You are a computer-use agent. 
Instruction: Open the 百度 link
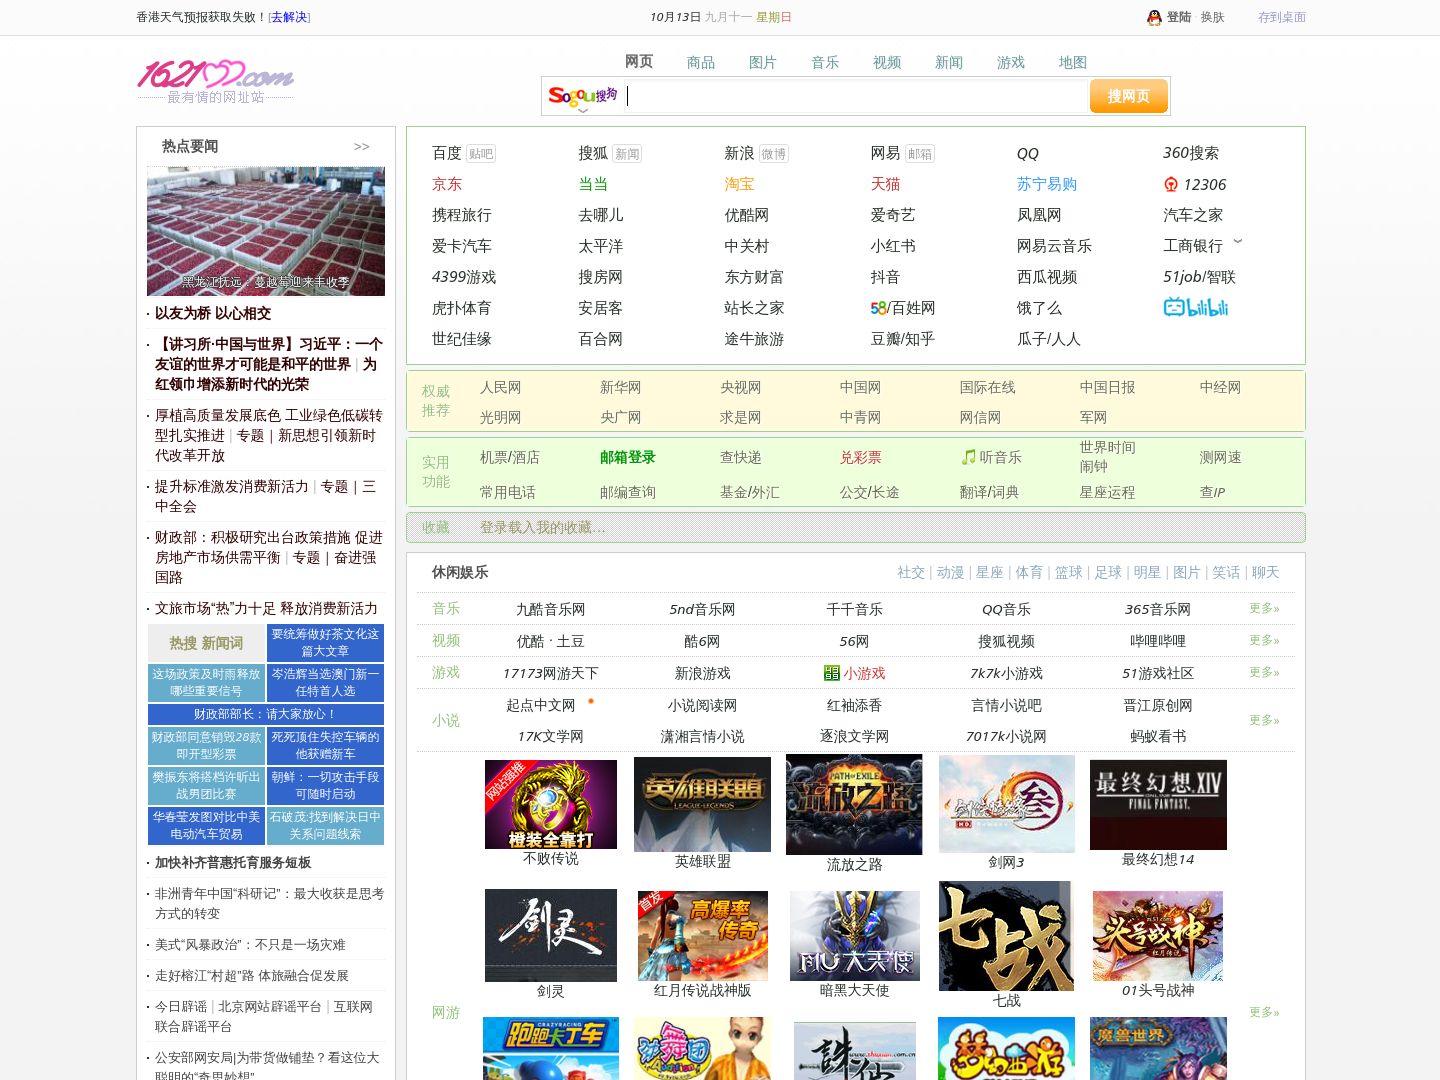[447, 153]
